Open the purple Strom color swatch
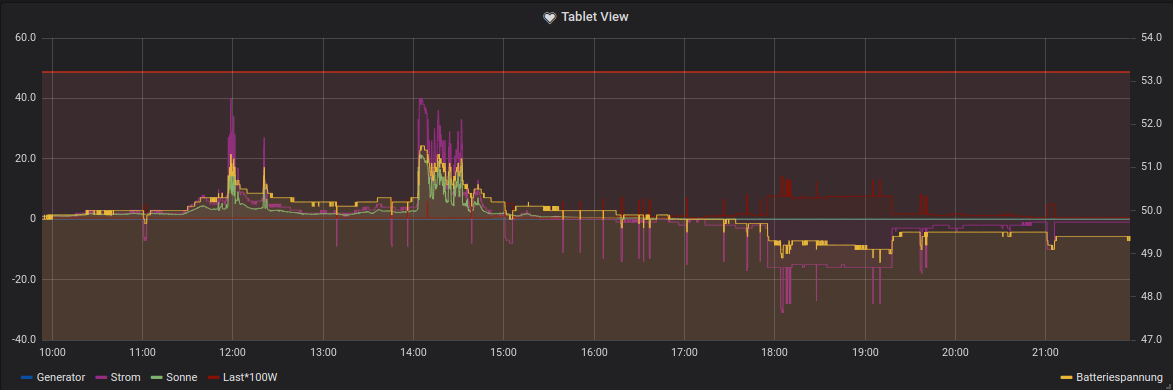This screenshot has width=1173, height=390. point(102,377)
